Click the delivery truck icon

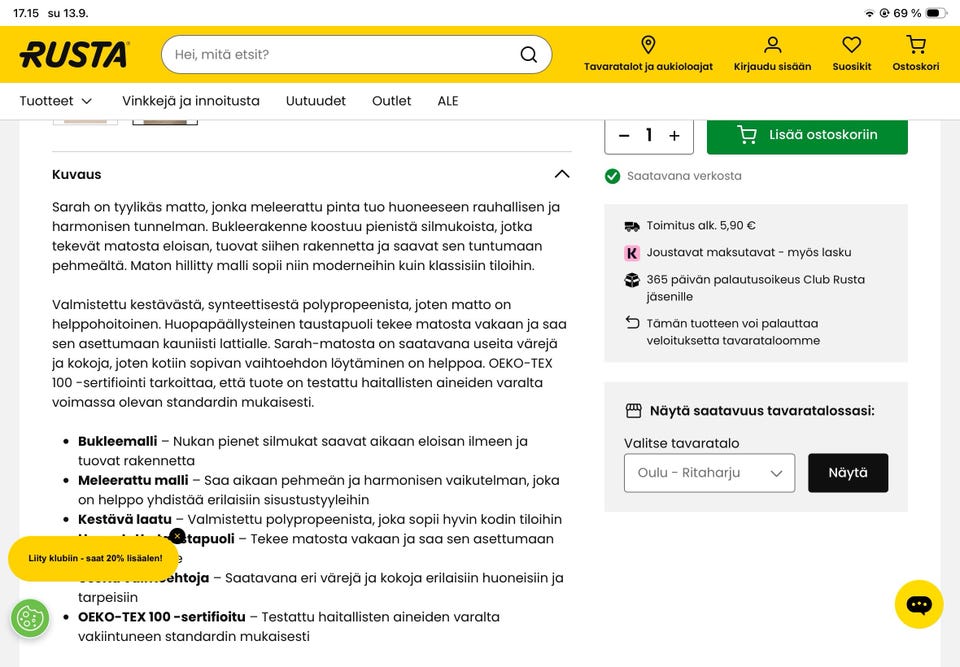(631, 226)
